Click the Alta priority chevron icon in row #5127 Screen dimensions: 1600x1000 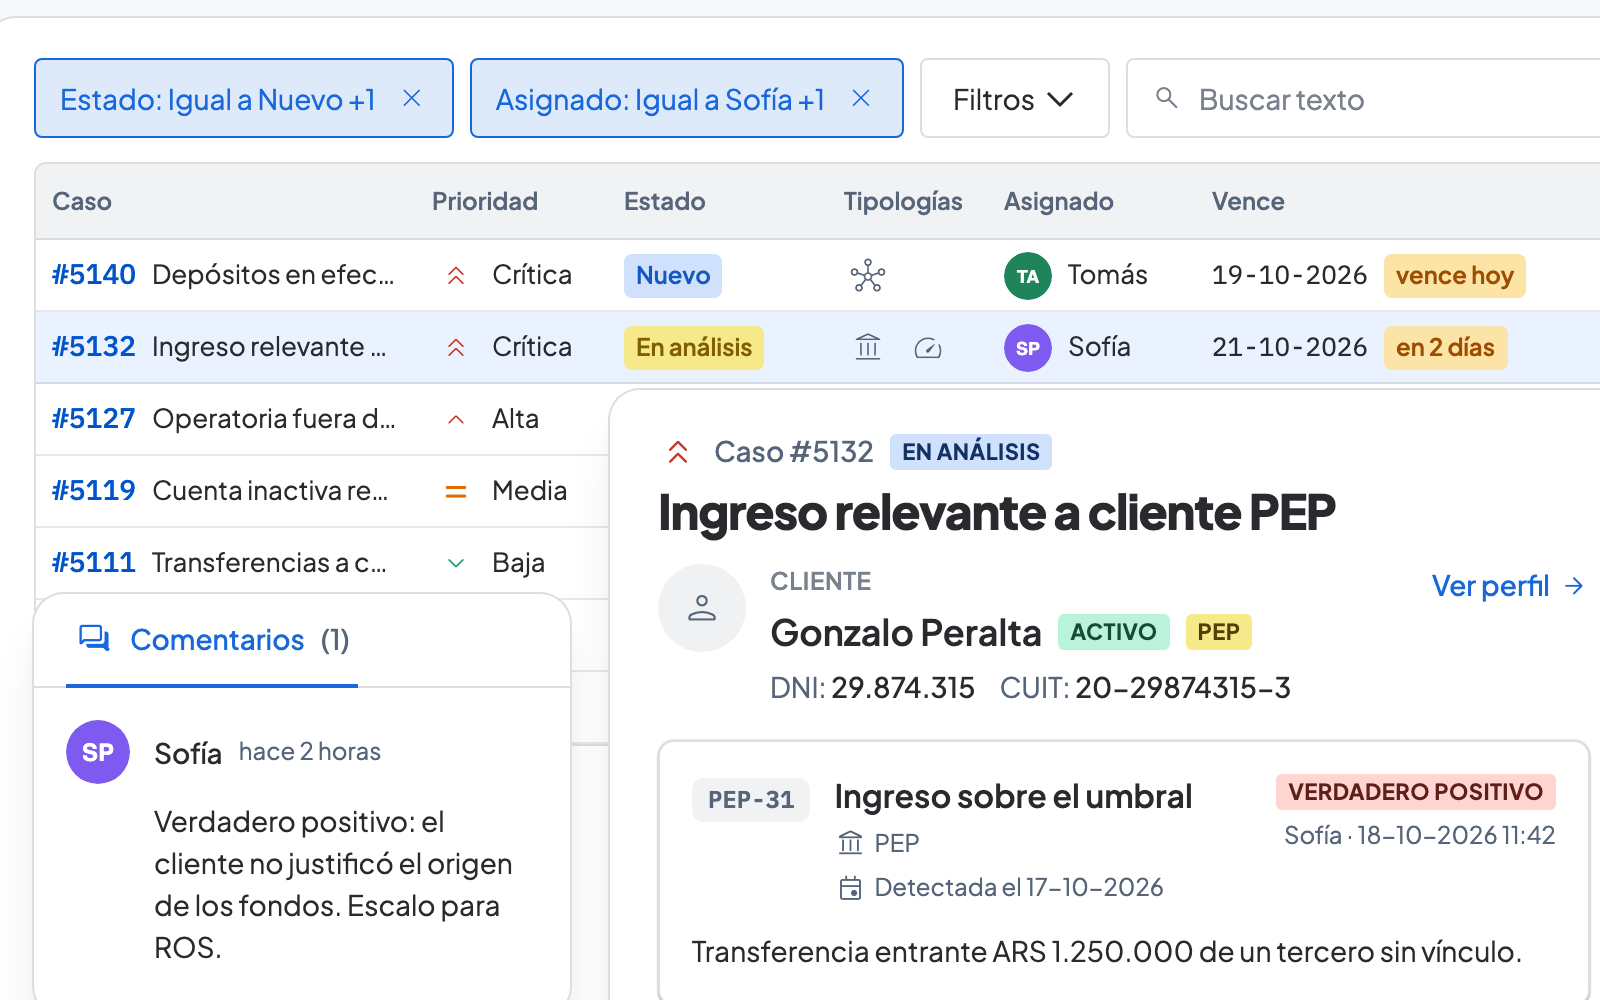456,420
